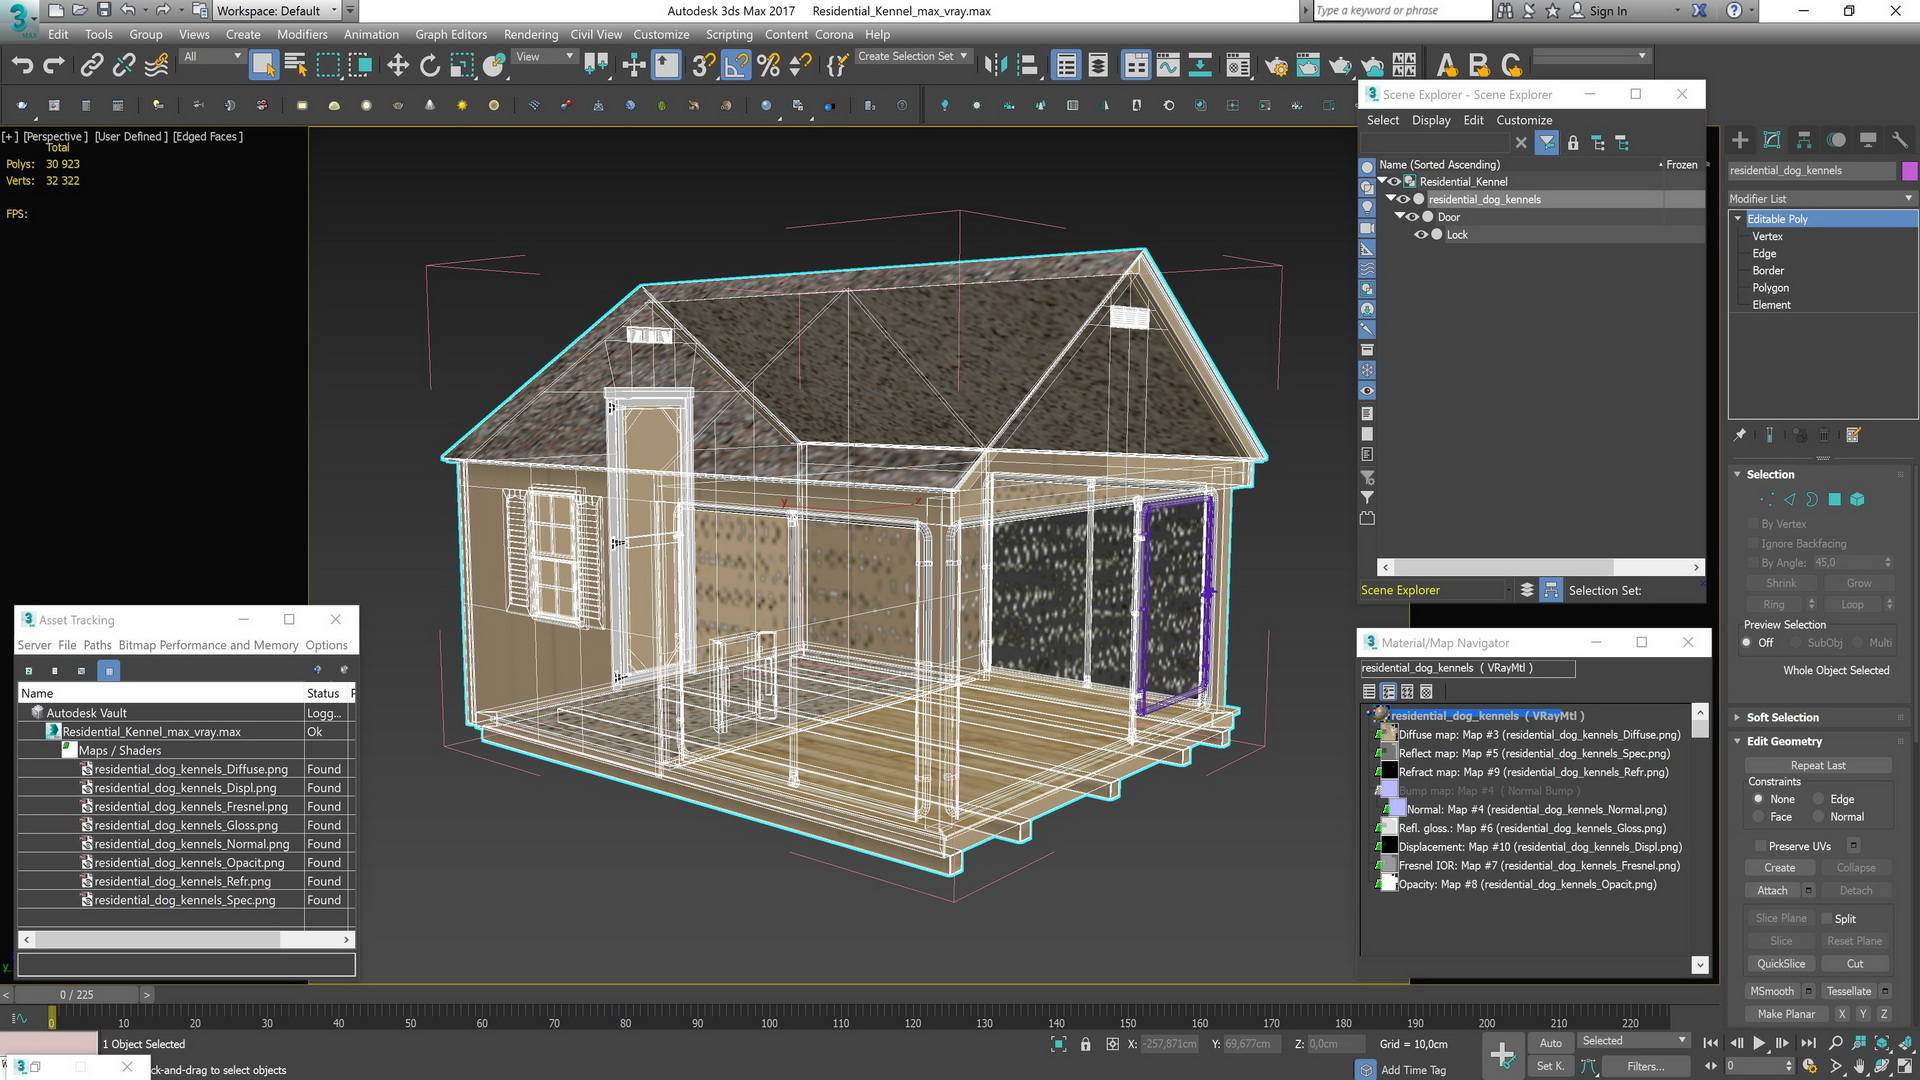Toggle visibility of the Door object

coord(1410,216)
